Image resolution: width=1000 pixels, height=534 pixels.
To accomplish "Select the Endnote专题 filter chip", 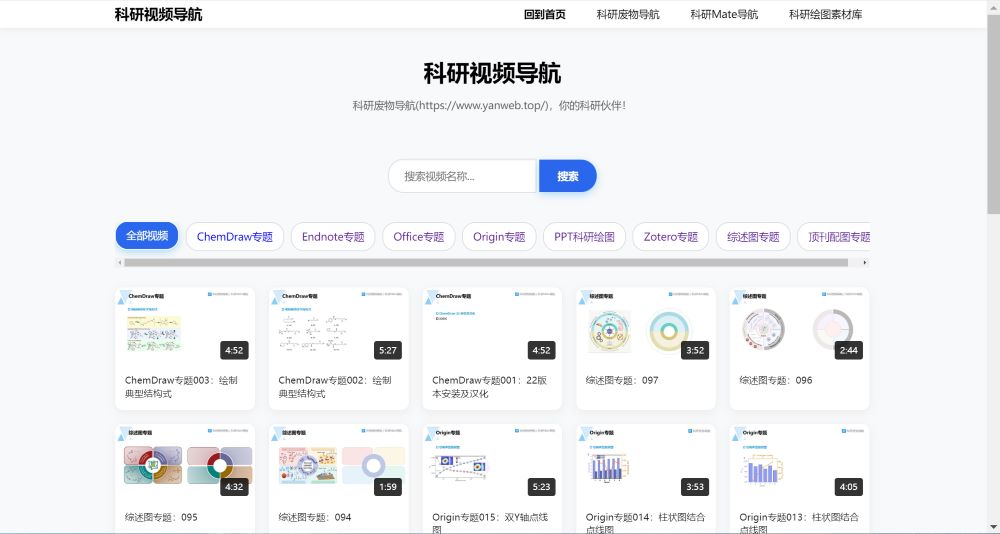I will pos(333,237).
